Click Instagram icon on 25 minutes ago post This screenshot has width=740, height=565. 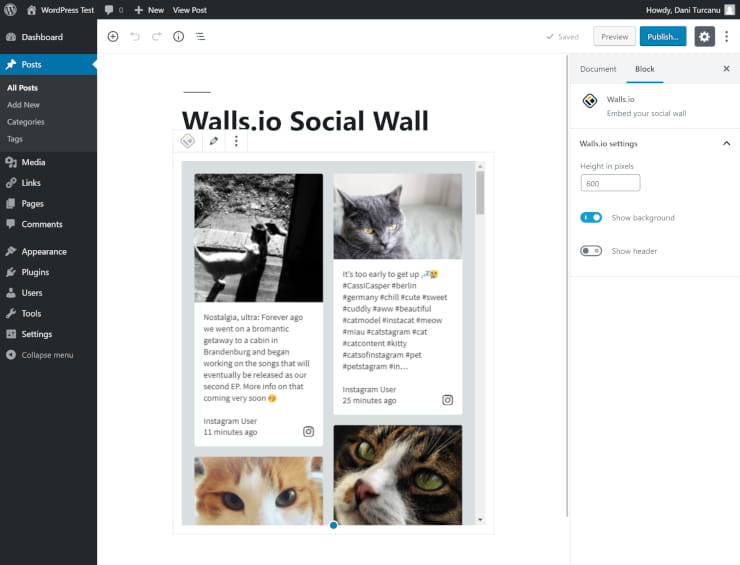[447, 400]
